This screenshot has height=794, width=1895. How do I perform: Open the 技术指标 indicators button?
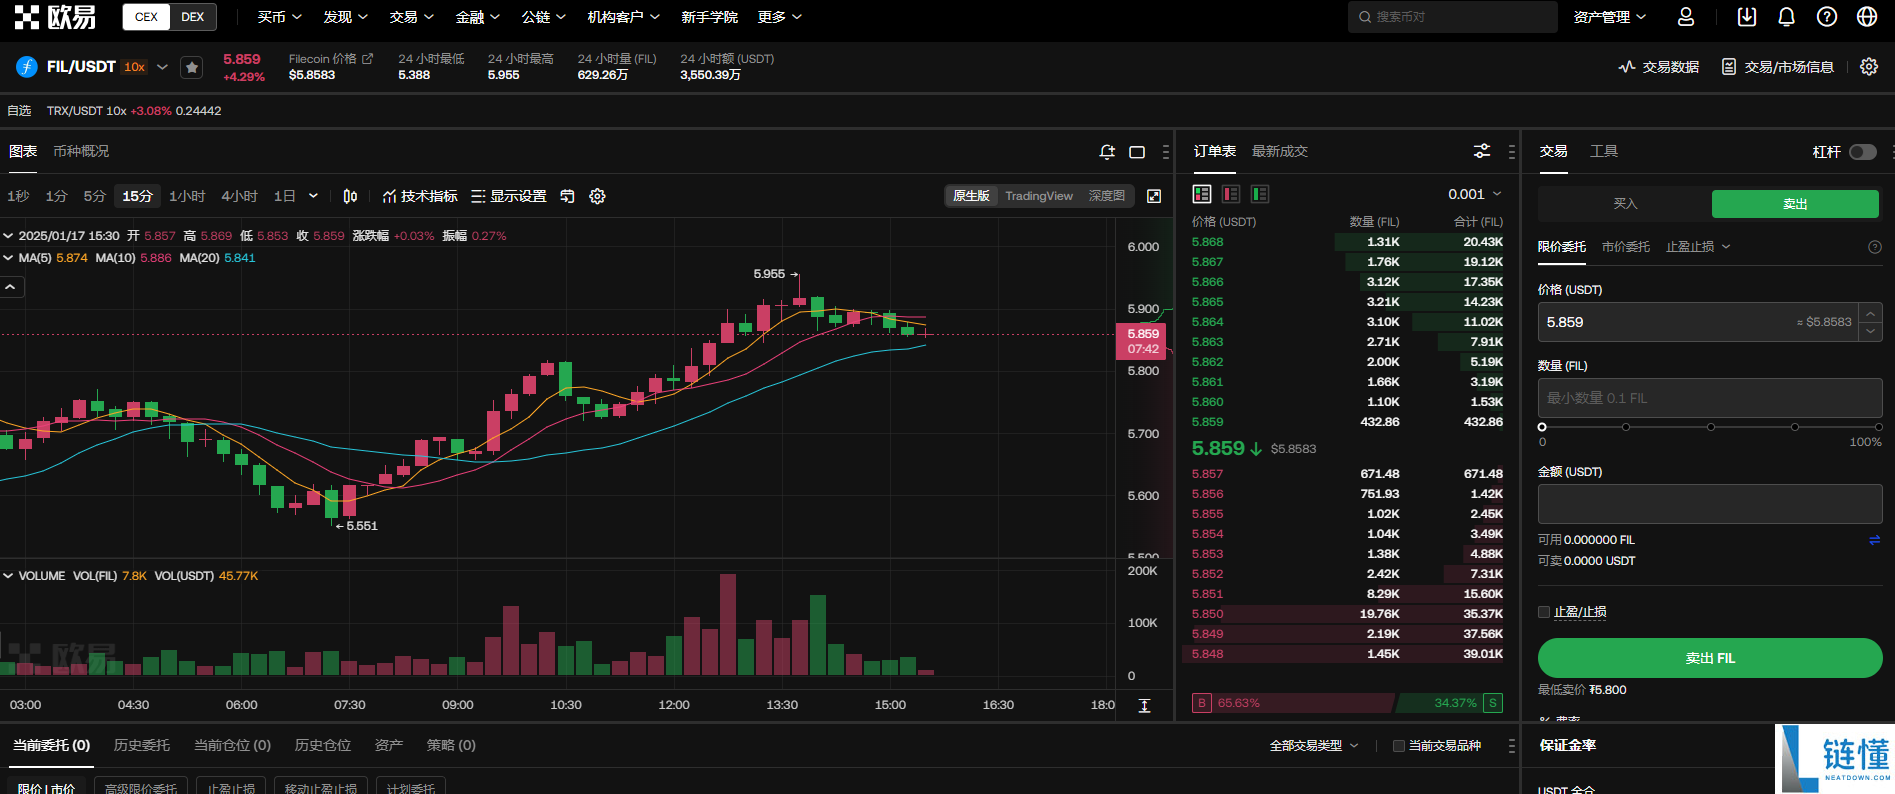pyautogui.click(x=420, y=196)
